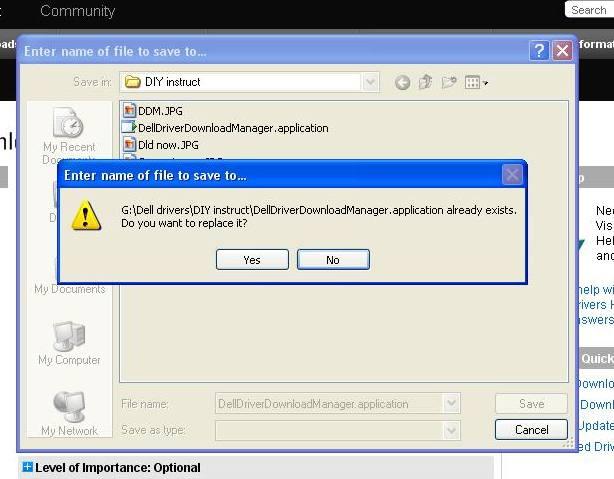The image size is (614, 479).
Task: Click the yellow warning icon
Action: 86,216
